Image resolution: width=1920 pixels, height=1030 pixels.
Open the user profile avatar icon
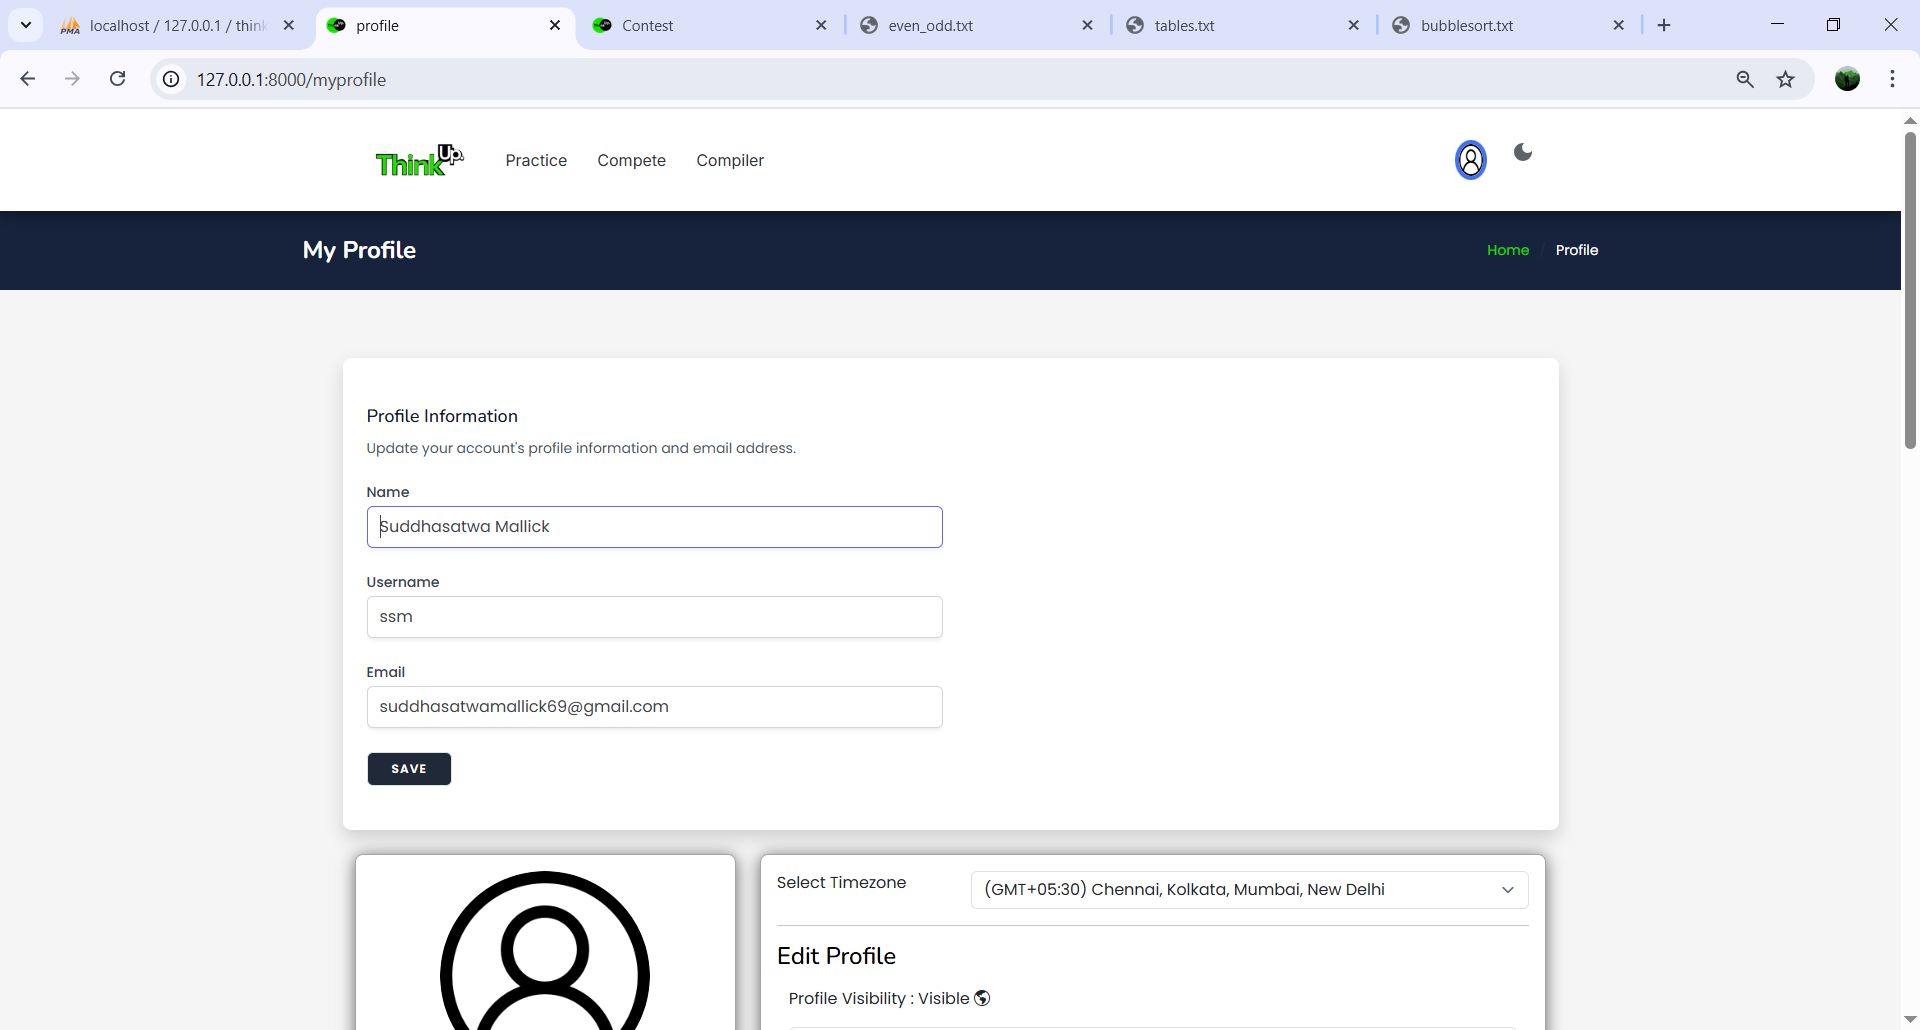[x=1470, y=160]
